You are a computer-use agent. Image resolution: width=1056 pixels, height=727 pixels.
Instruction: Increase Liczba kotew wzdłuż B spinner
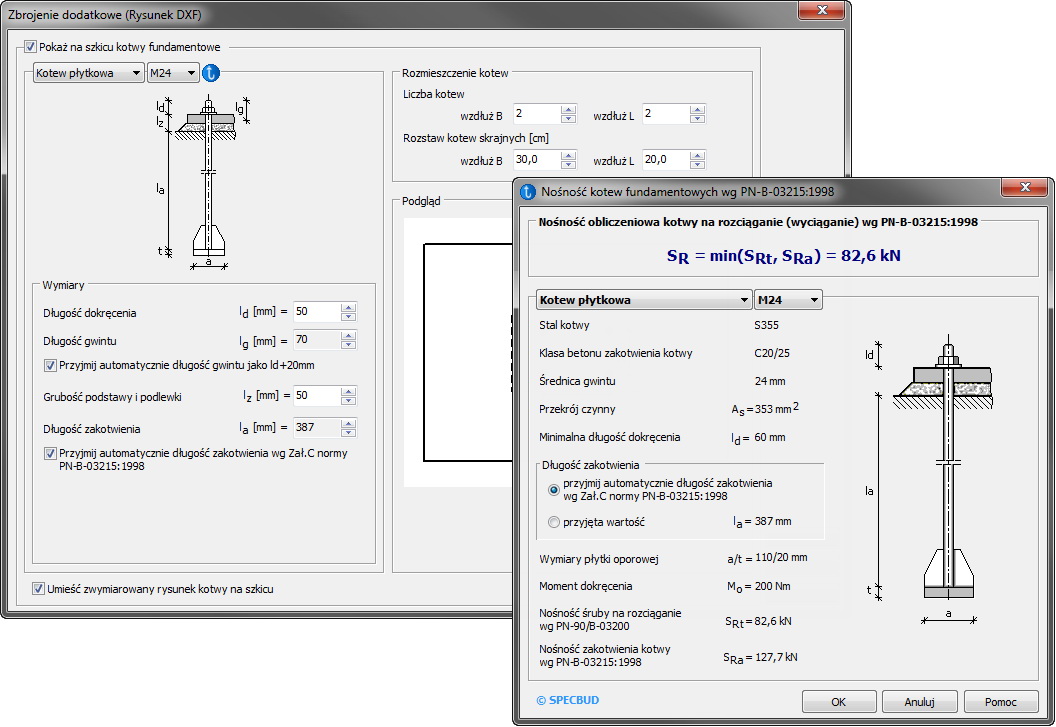569,110
